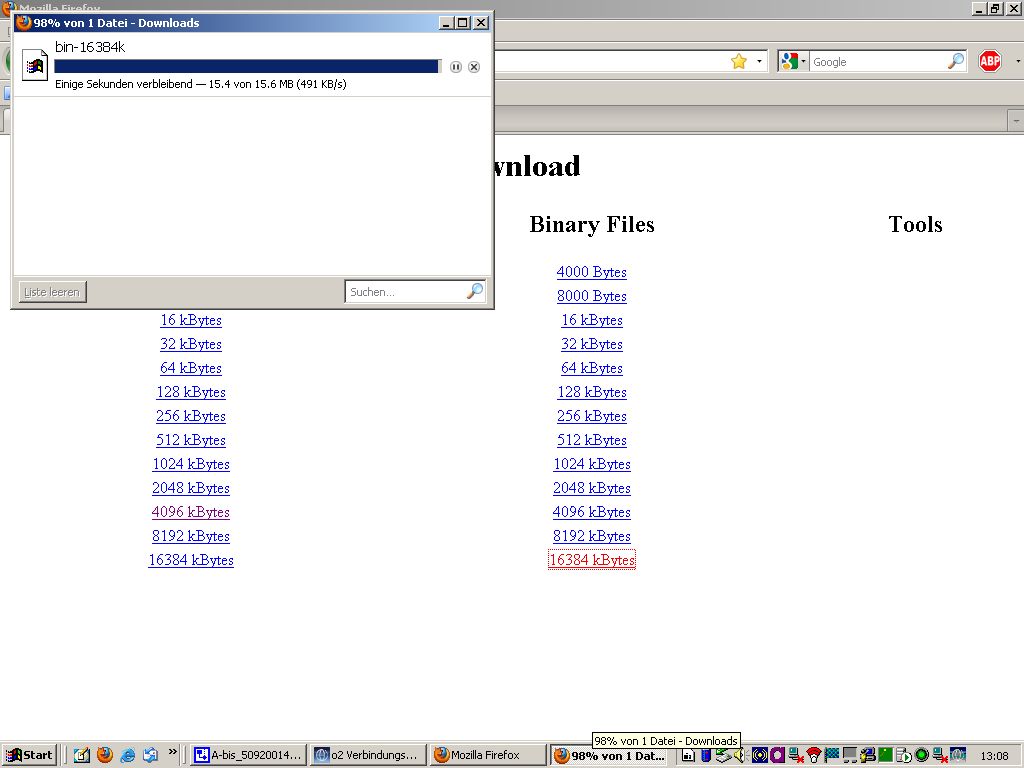Click the Liste leeren button
The height and width of the screenshot is (768, 1024).
coord(53,292)
